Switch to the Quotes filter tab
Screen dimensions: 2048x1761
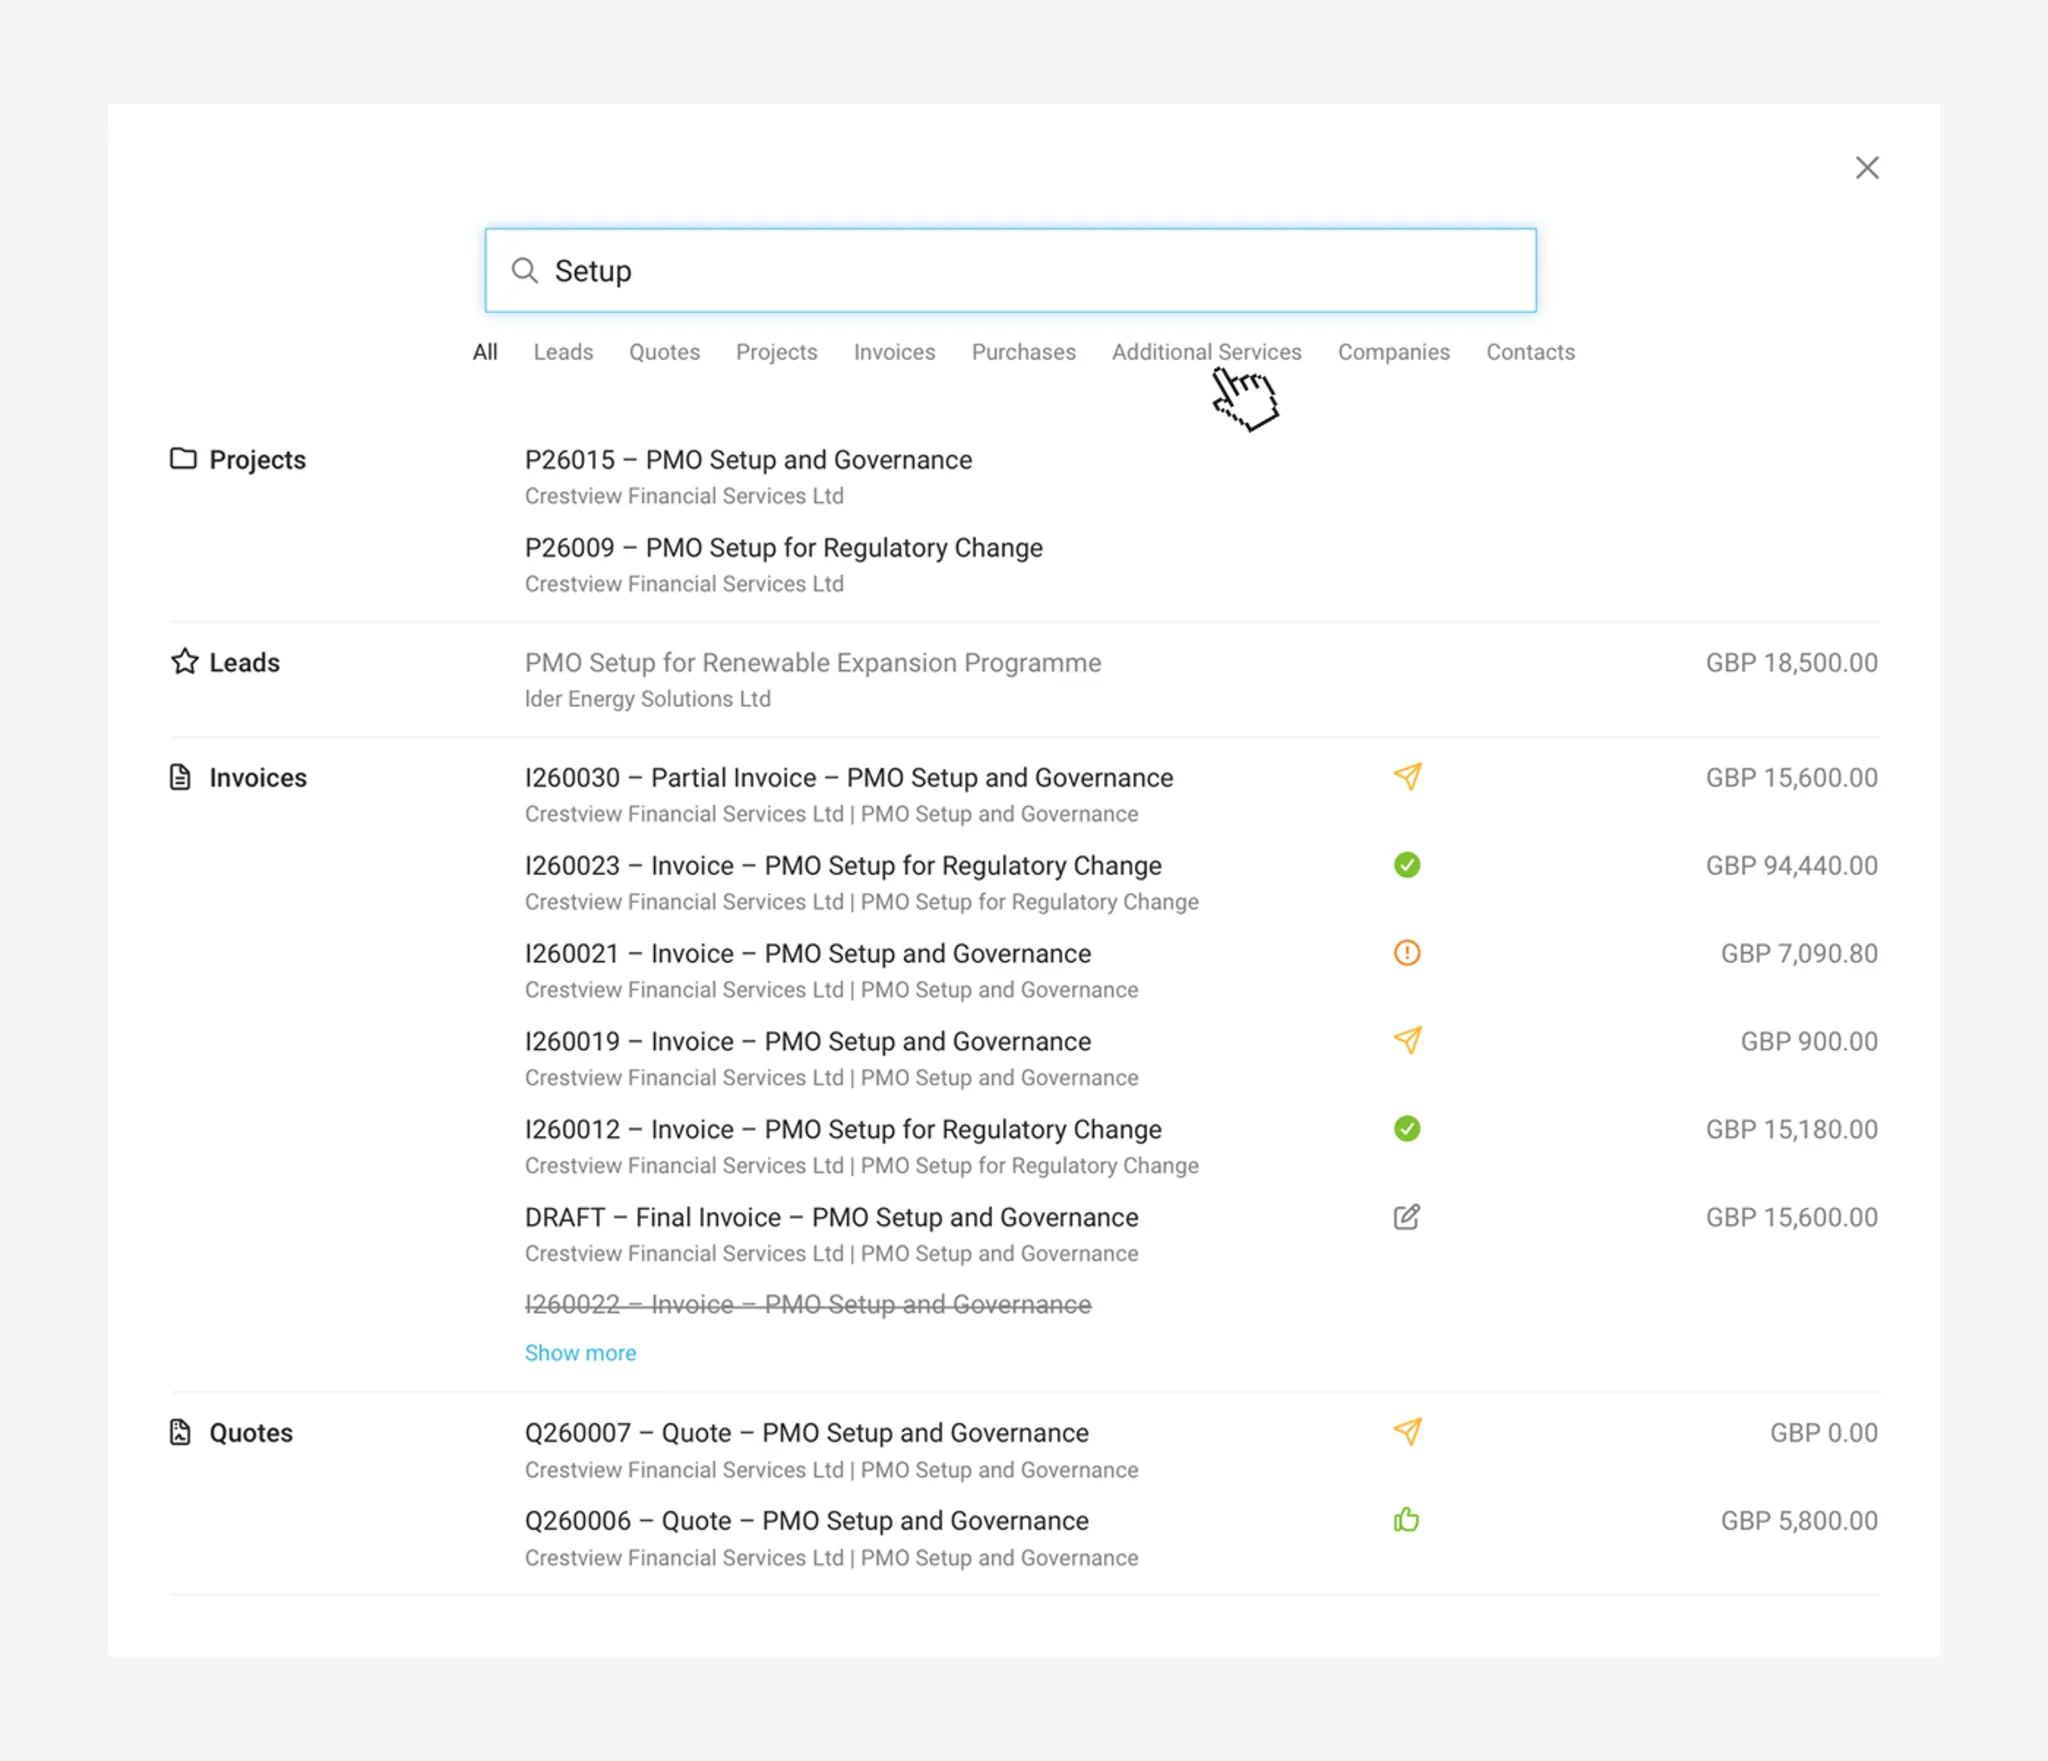point(664,352)
